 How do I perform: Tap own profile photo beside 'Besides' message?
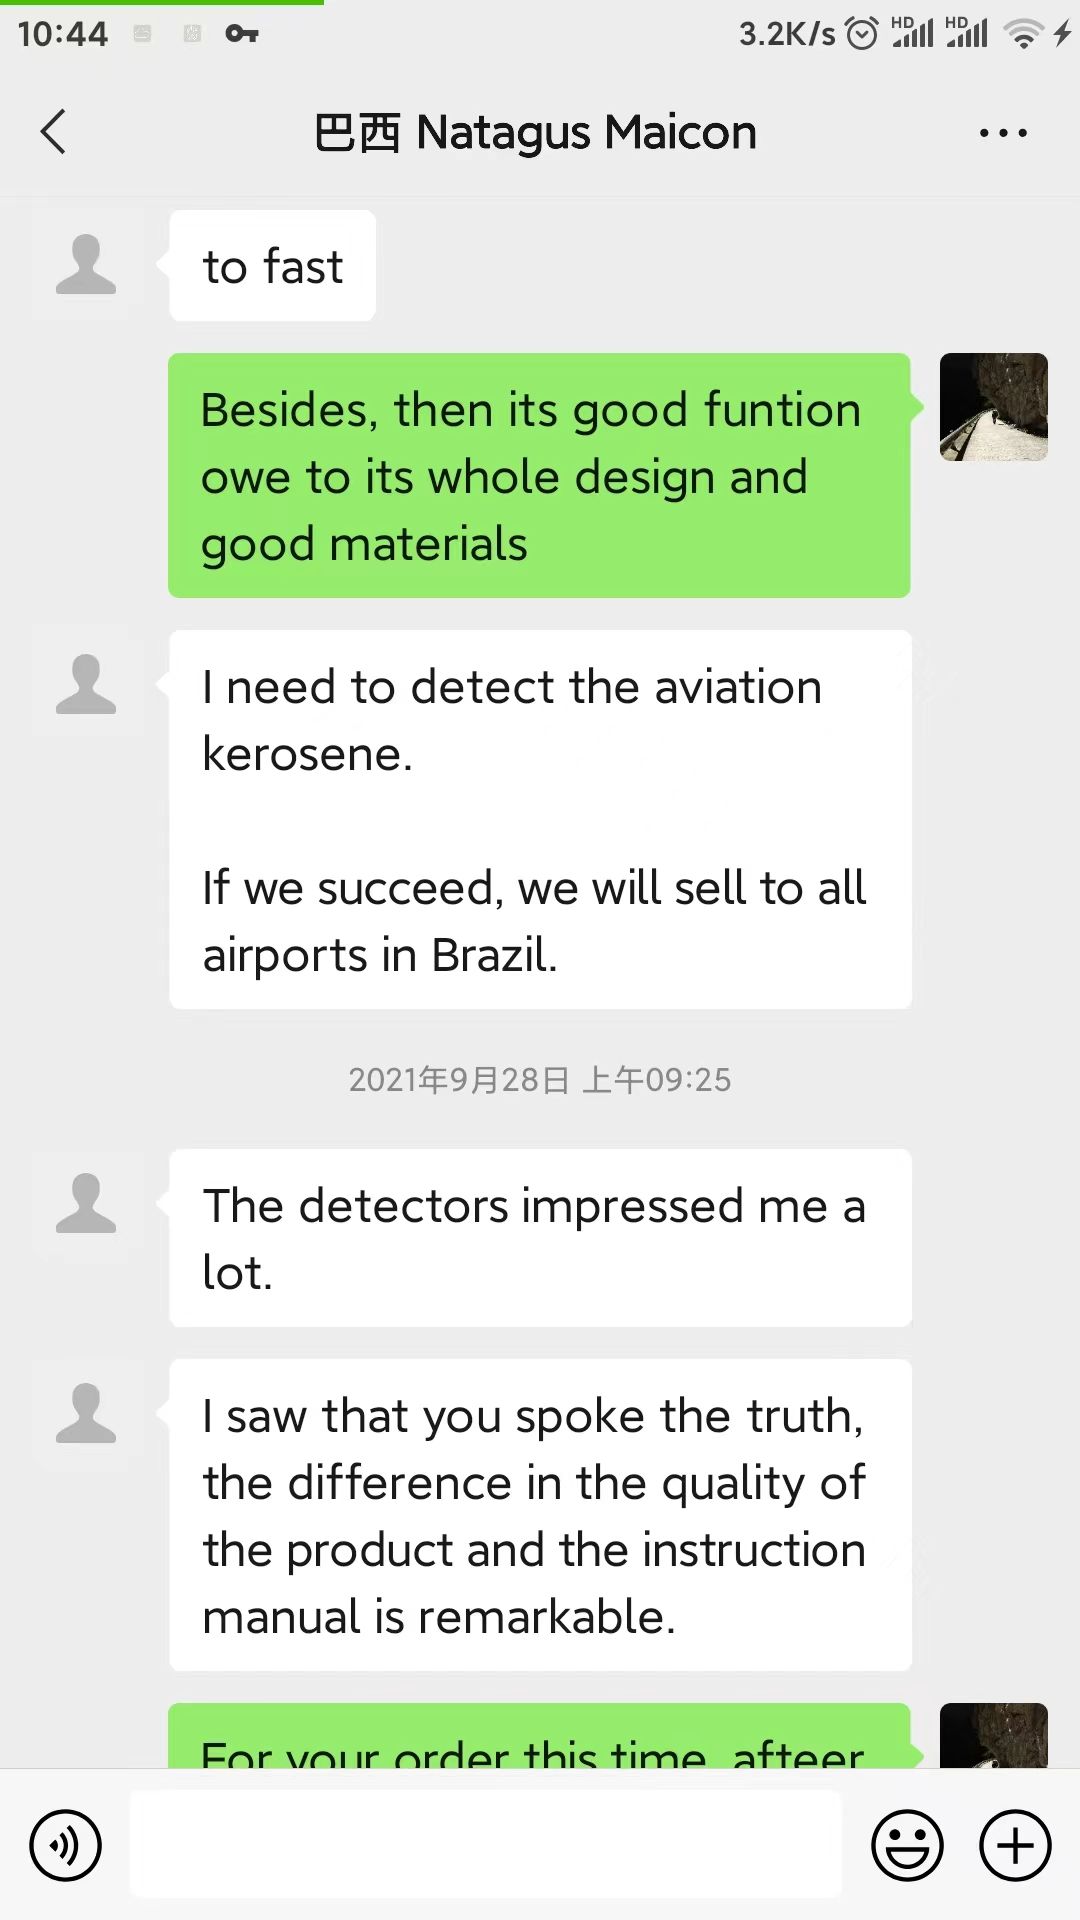[993, 407]
